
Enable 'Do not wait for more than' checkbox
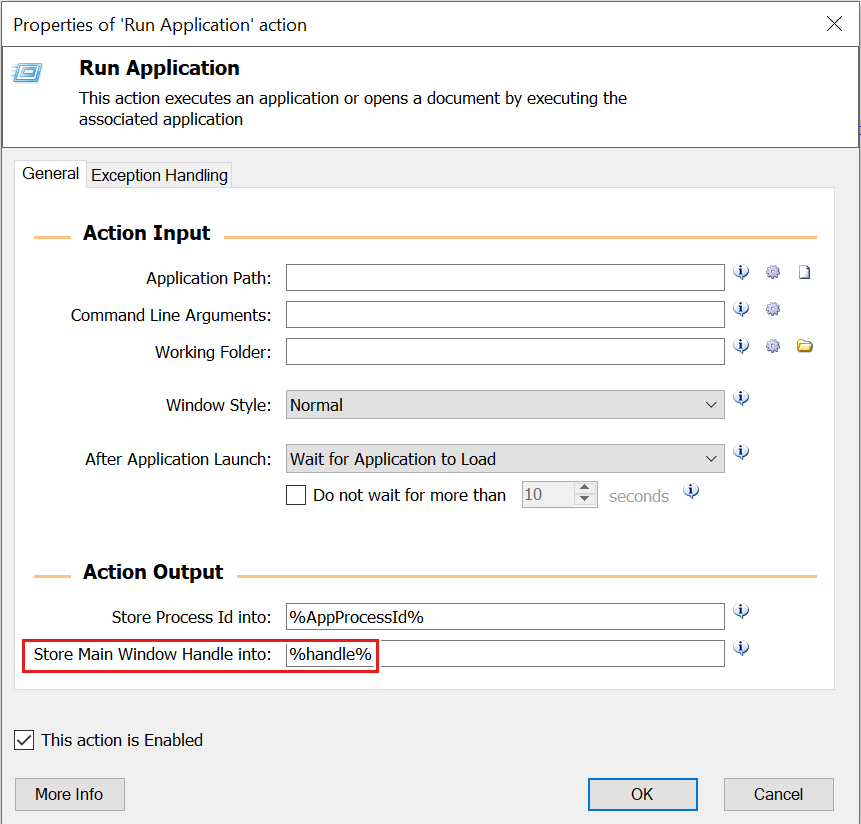click(296, 495)
